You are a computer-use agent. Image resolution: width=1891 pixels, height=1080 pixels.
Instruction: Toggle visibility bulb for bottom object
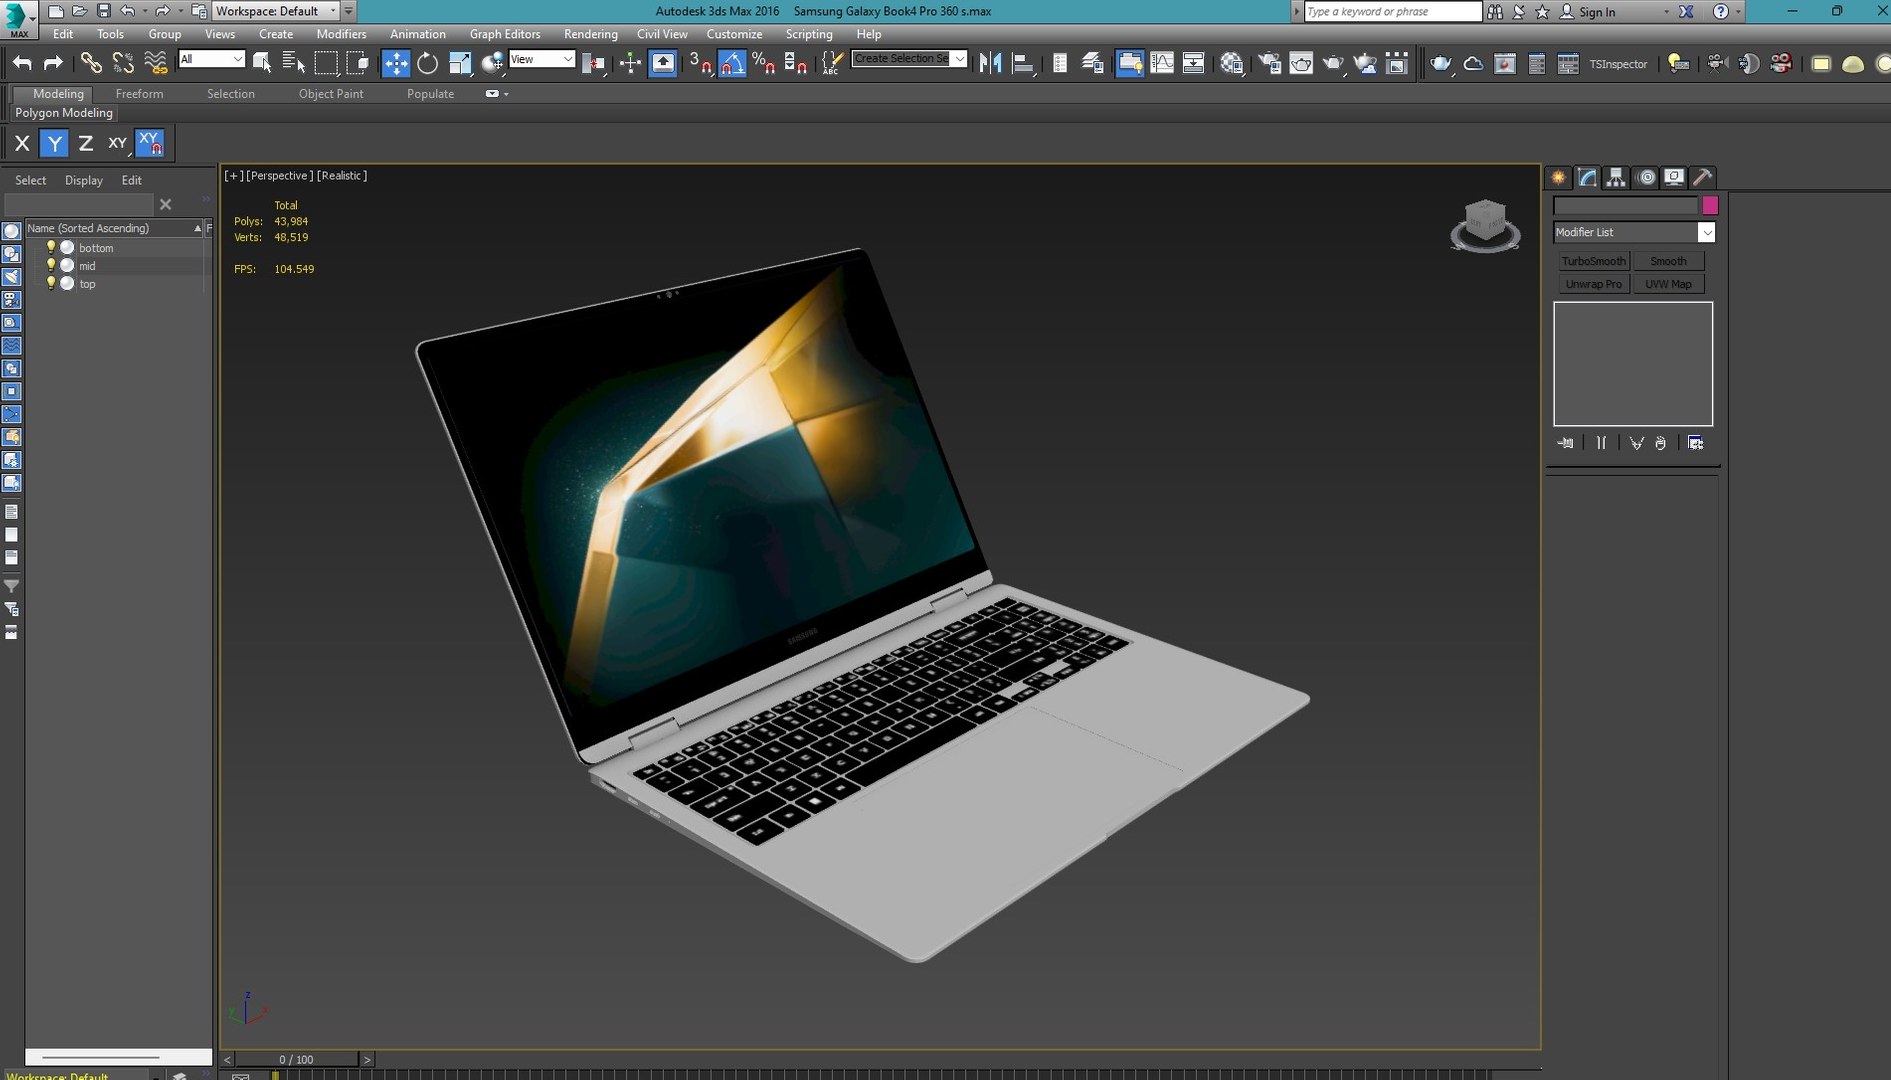[51, 247]
